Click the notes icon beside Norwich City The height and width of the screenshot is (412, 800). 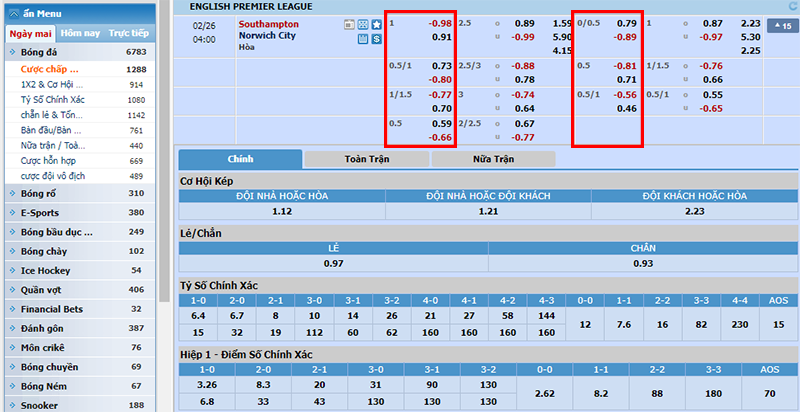363,39
